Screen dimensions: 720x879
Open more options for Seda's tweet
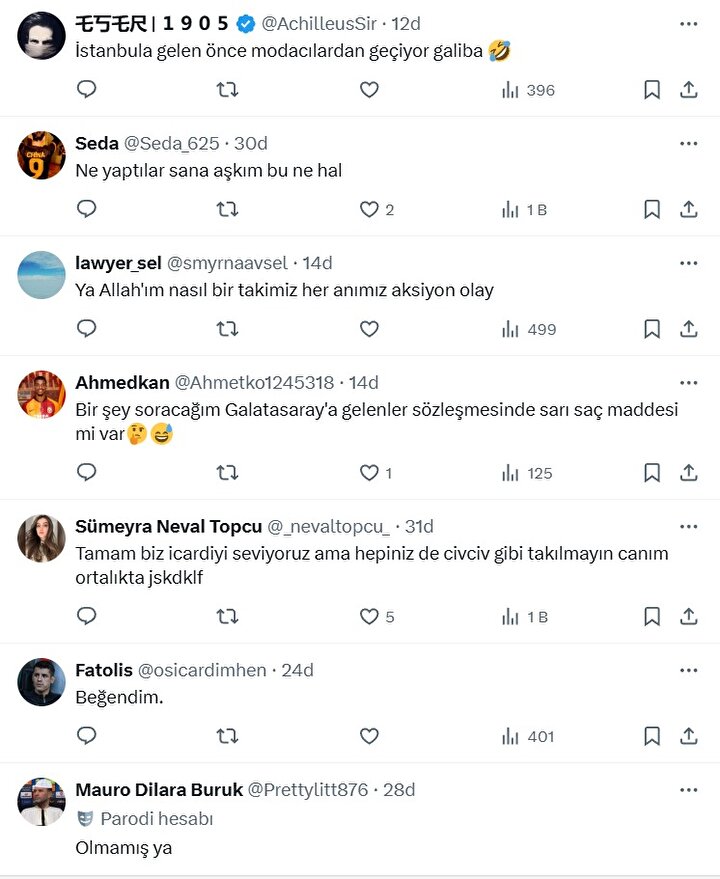(x=688, y=143)
